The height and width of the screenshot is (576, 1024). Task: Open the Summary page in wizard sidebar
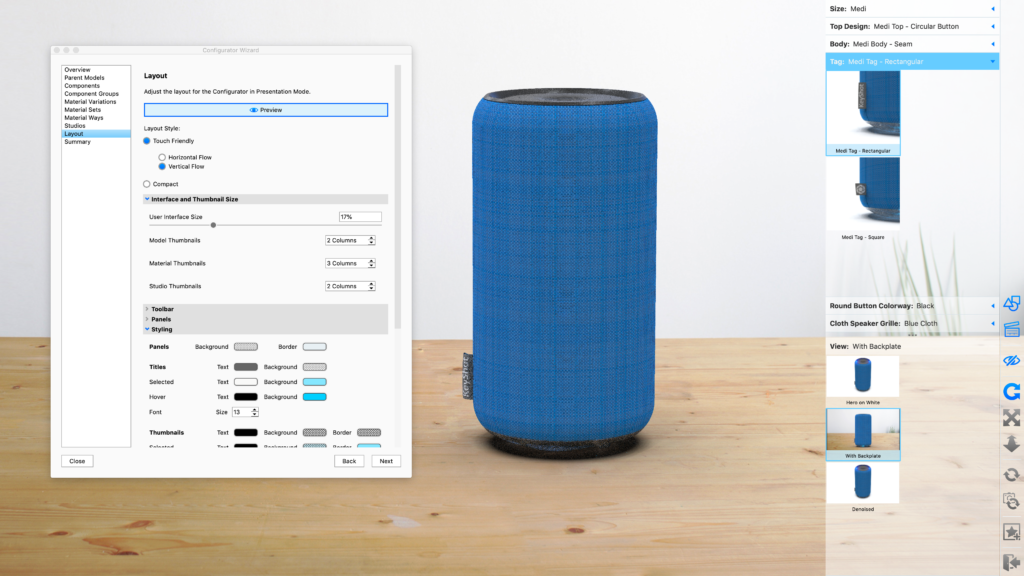coord(77,142)
